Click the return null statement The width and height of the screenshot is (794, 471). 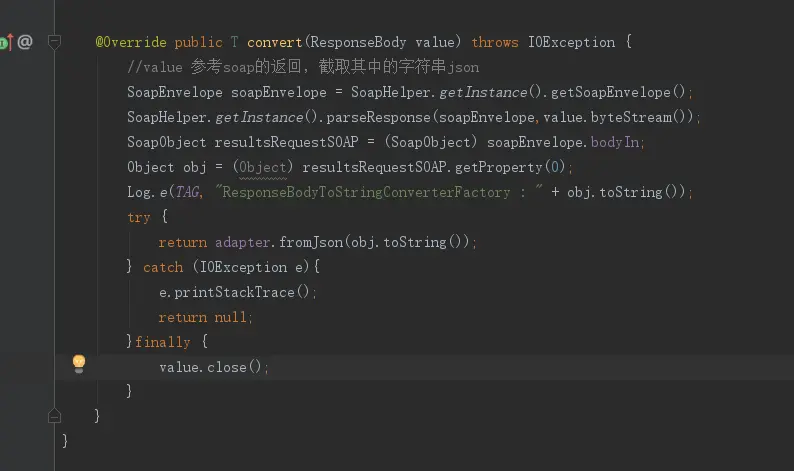(205, 318)
